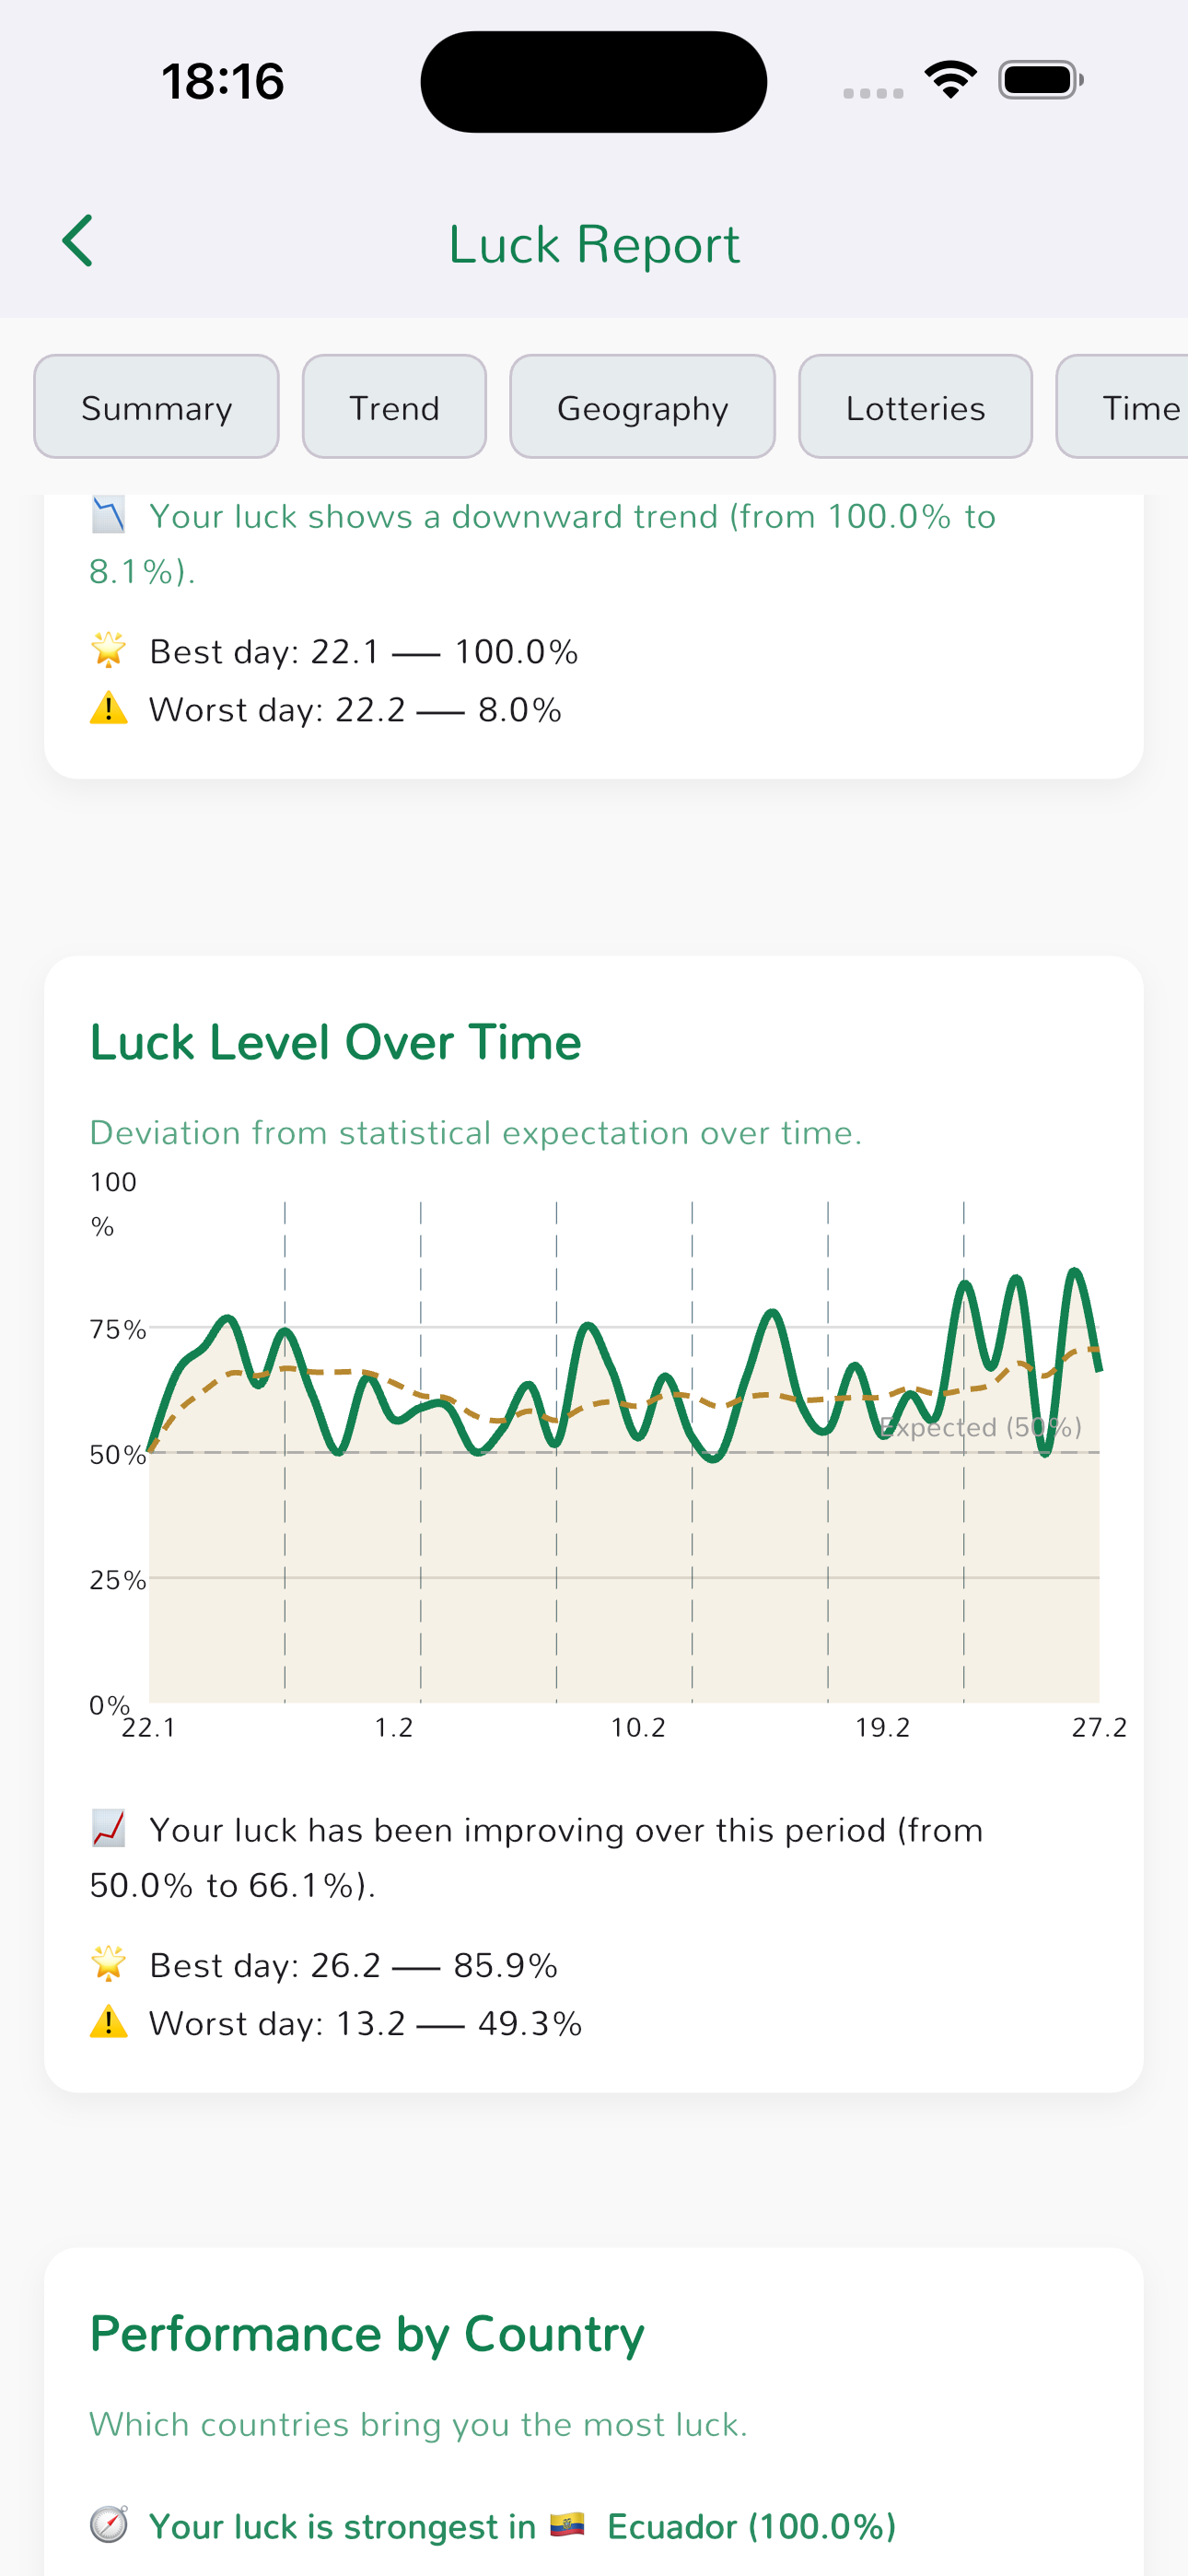The width and height of the screenshot is (1188, 2576).
Task: Tap the improving trend chart icon
Action: [x=108, y=1829]
